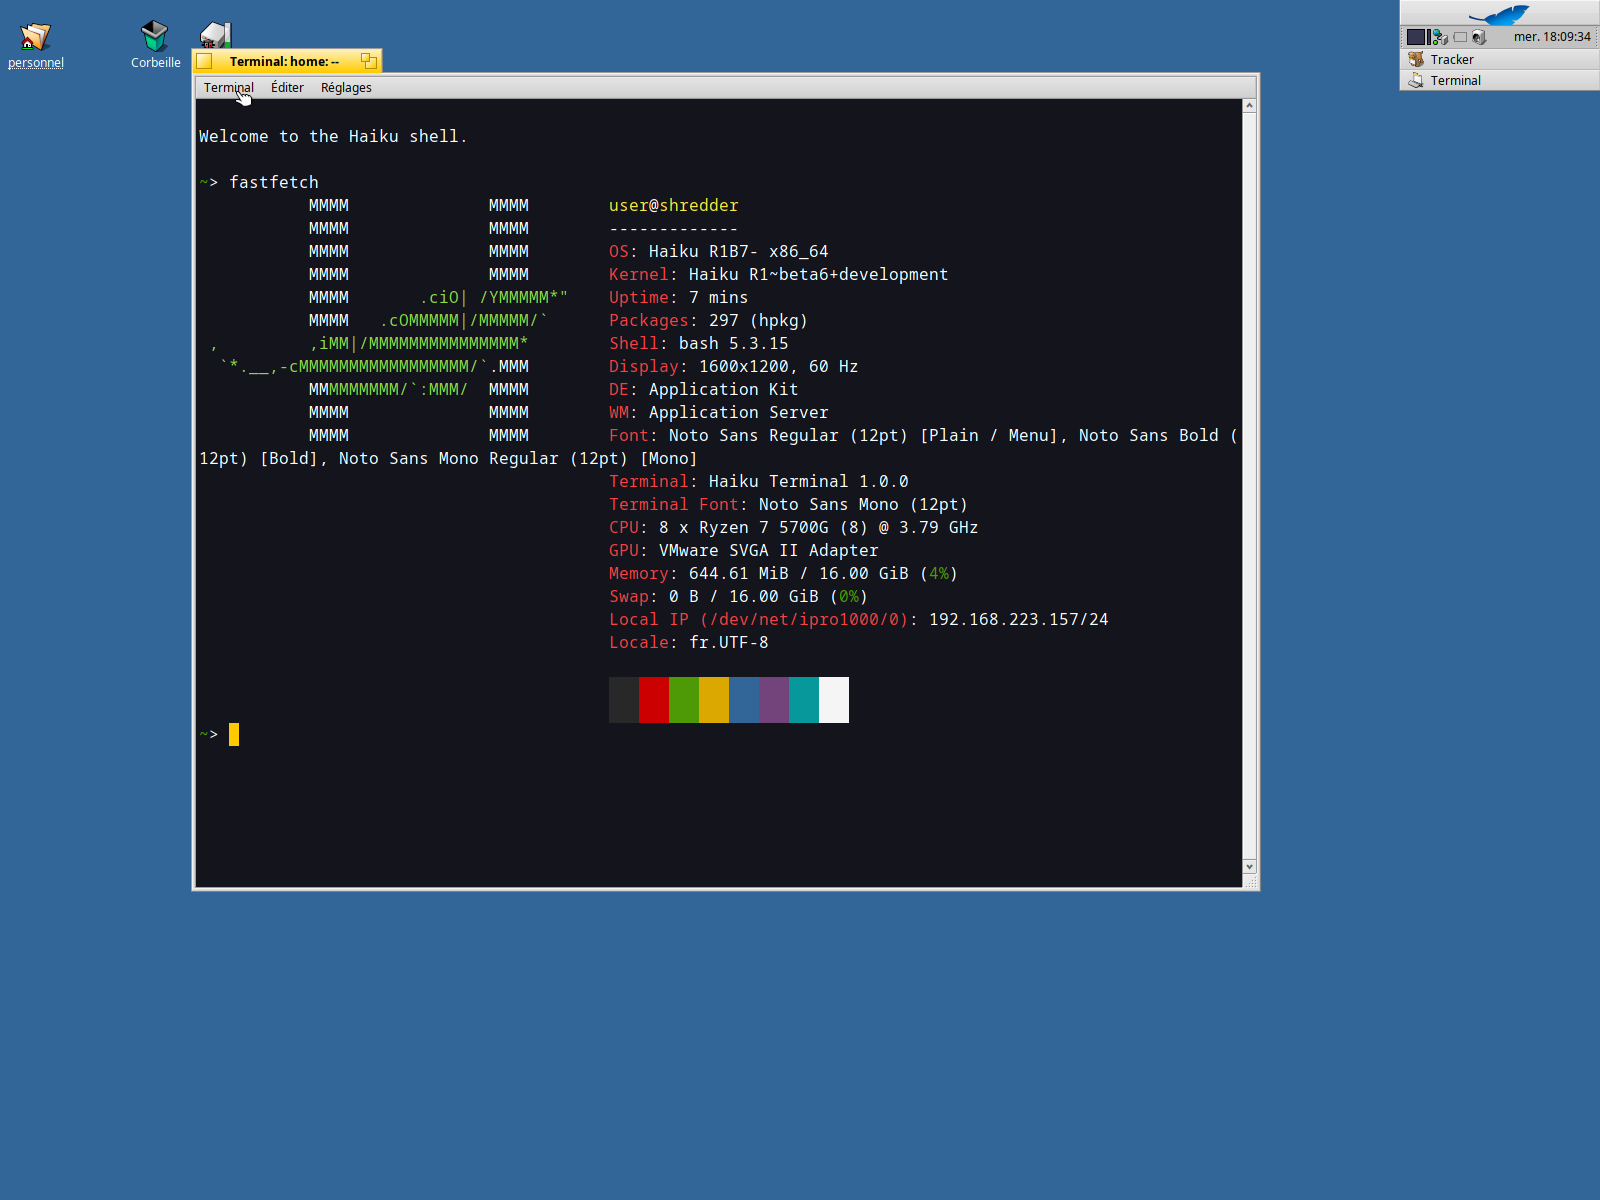
Task: Click the 'Display: 1600x1200, 60 Hz' line
Action: 734,366
